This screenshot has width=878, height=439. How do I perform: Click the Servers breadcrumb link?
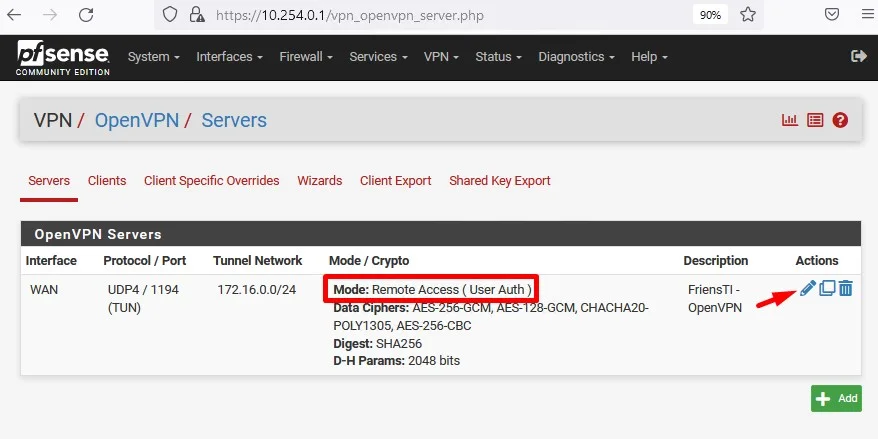click(234, 120)
